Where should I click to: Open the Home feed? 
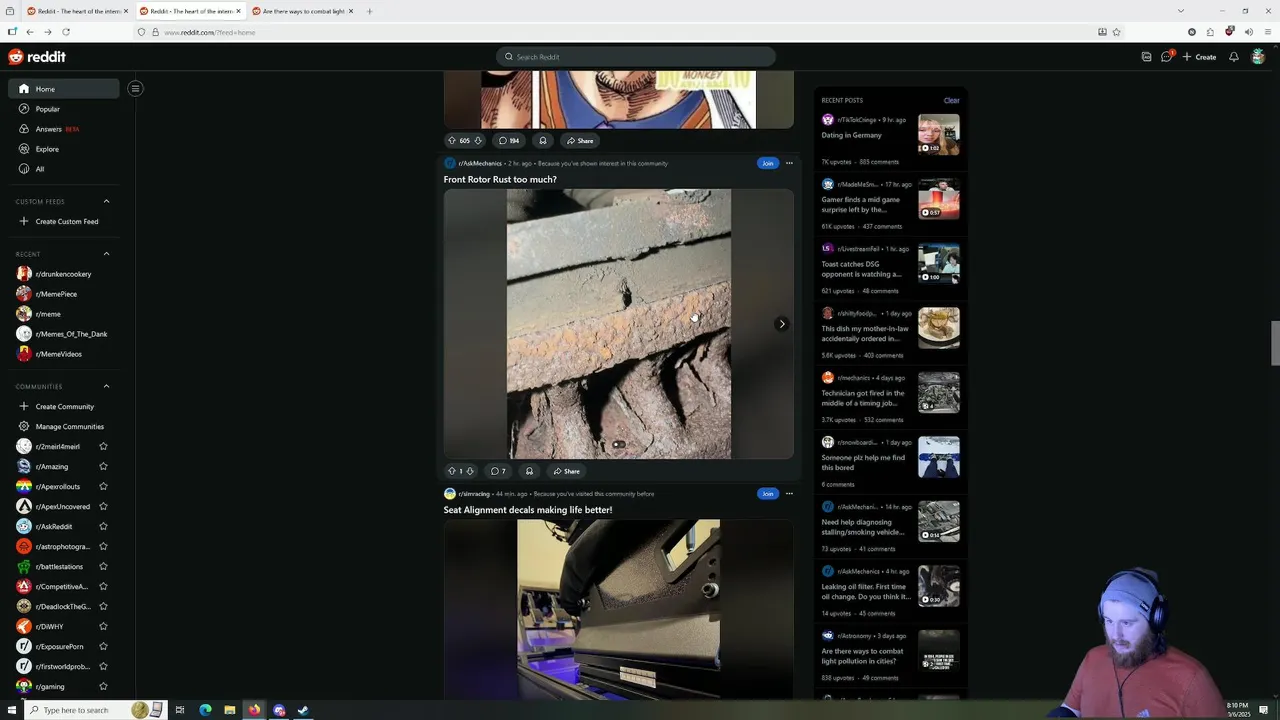point(63,89)
